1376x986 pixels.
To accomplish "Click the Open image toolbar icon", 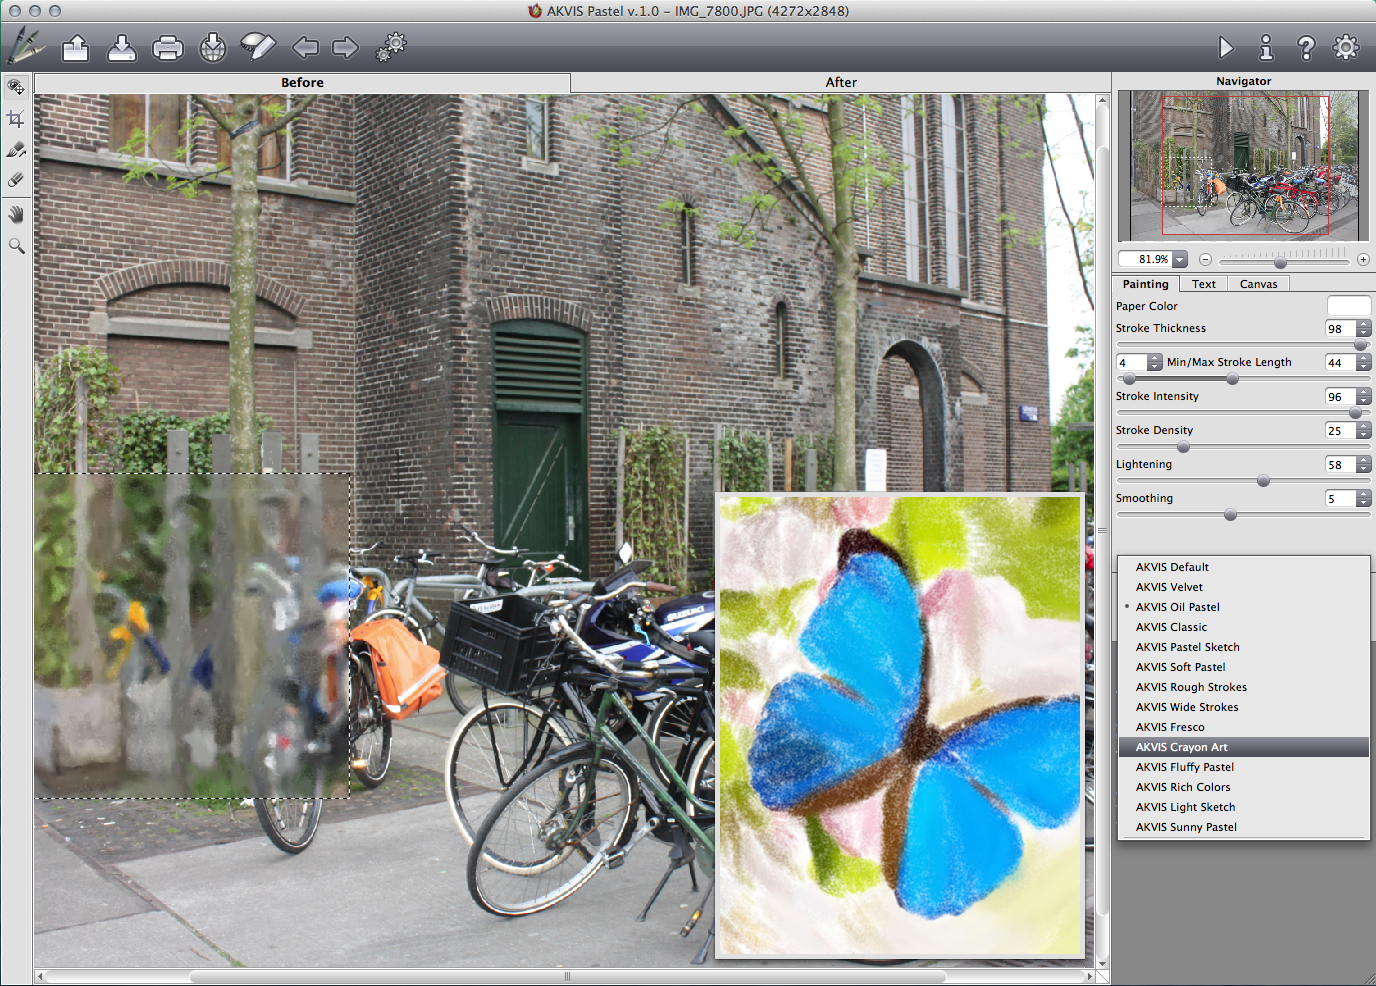I will [76, 47].
